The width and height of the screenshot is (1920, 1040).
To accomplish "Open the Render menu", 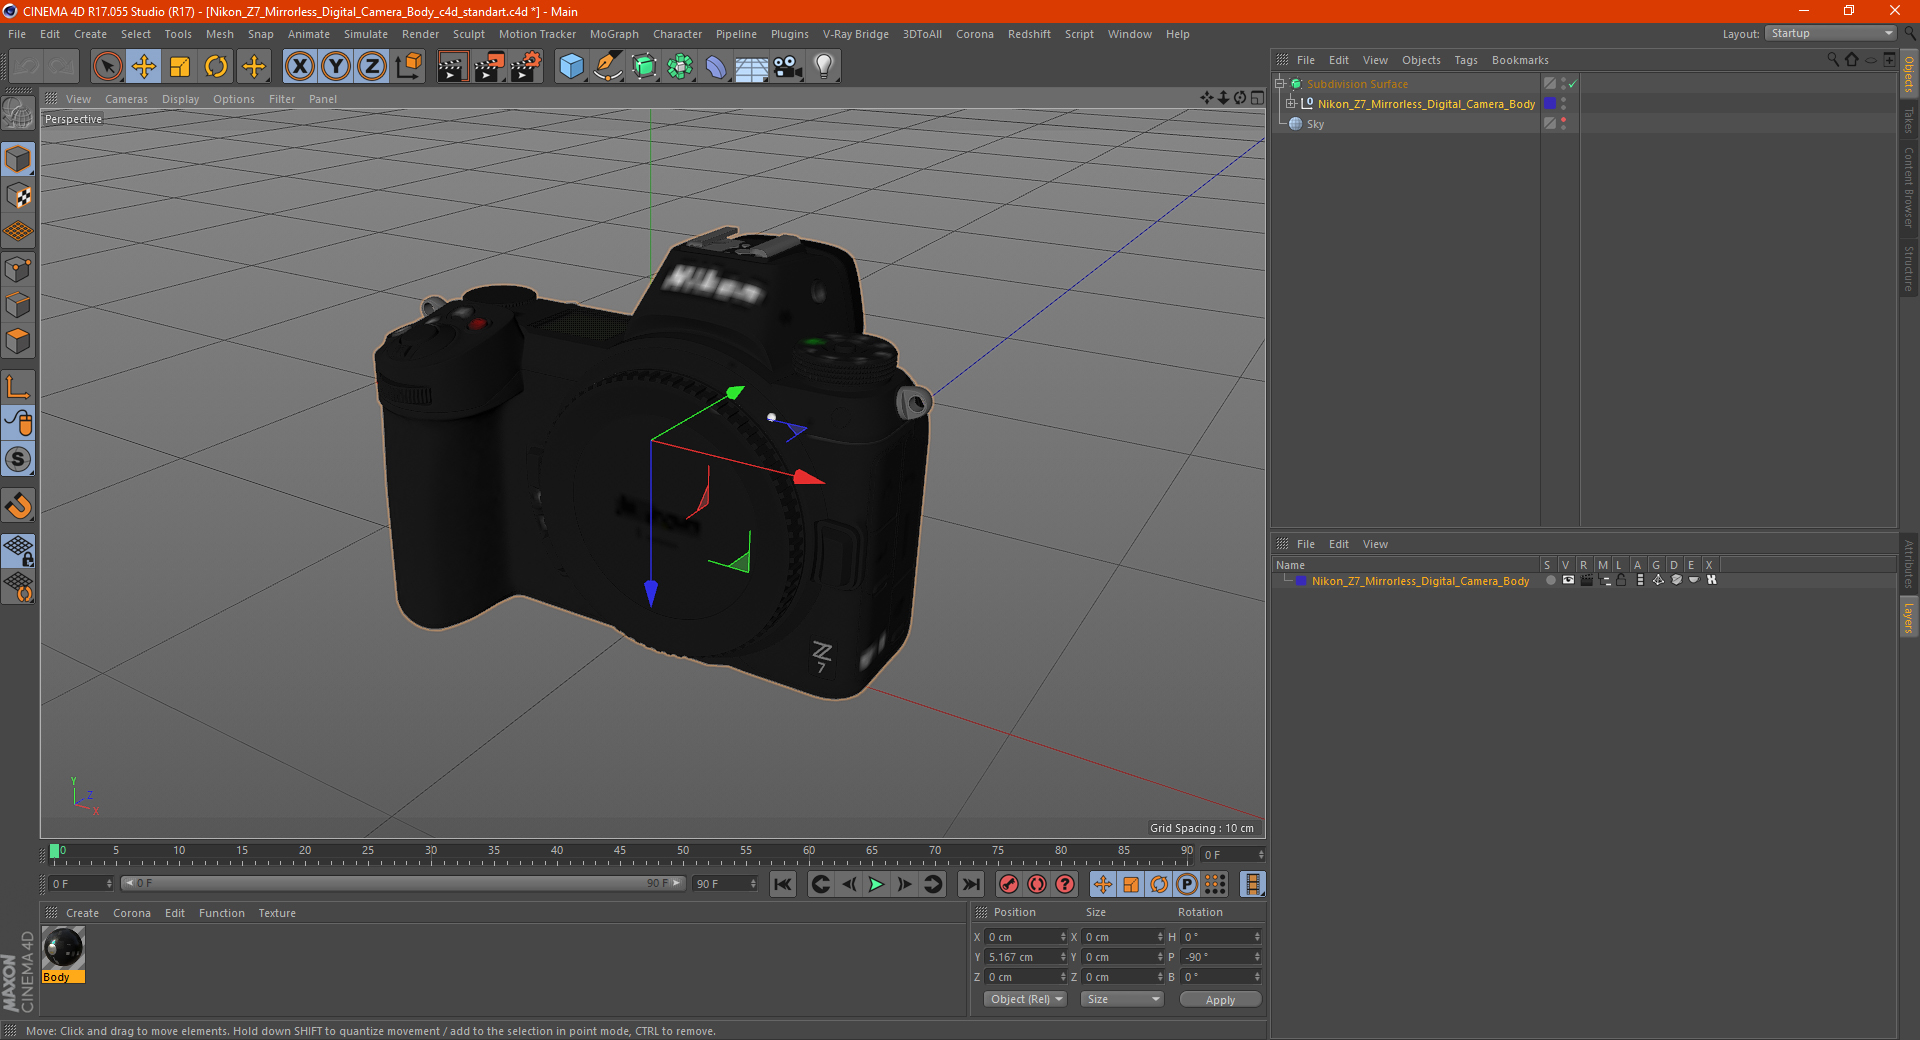I will (x=420, y=34).
